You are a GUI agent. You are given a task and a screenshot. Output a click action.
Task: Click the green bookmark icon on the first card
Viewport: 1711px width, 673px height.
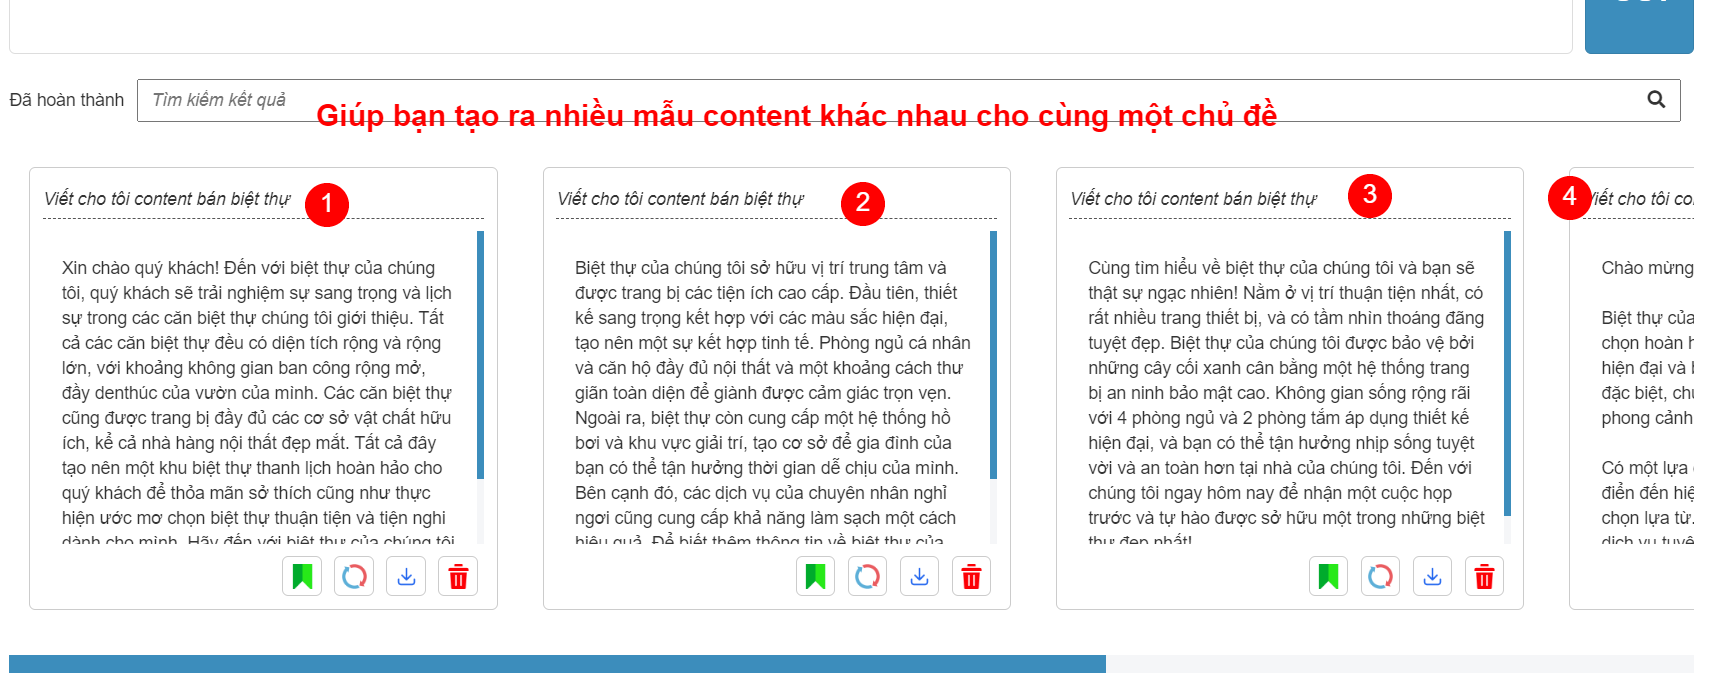tap(302, 576)
